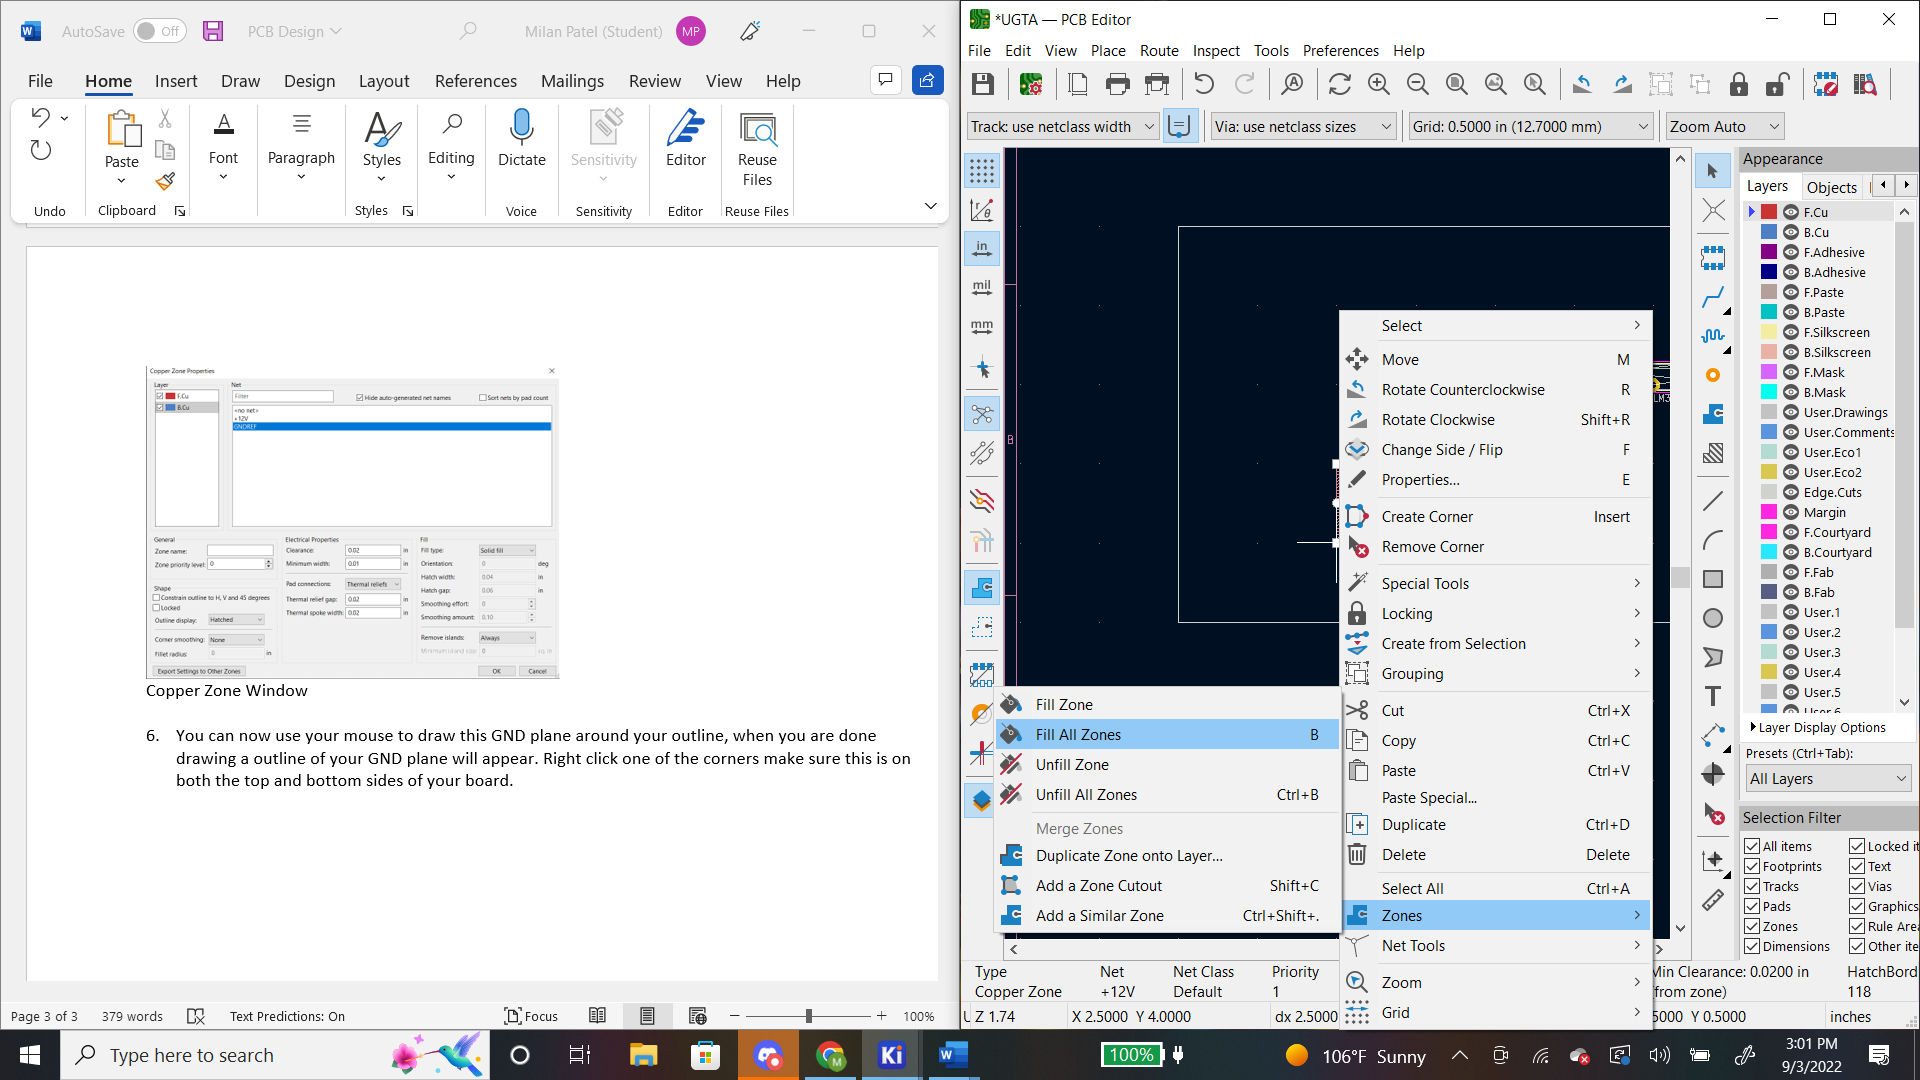Select the Draw Arc tool
The width and height of the screenshot is (1920, 1080).
pyautogui.click(x=1713, y=540)
